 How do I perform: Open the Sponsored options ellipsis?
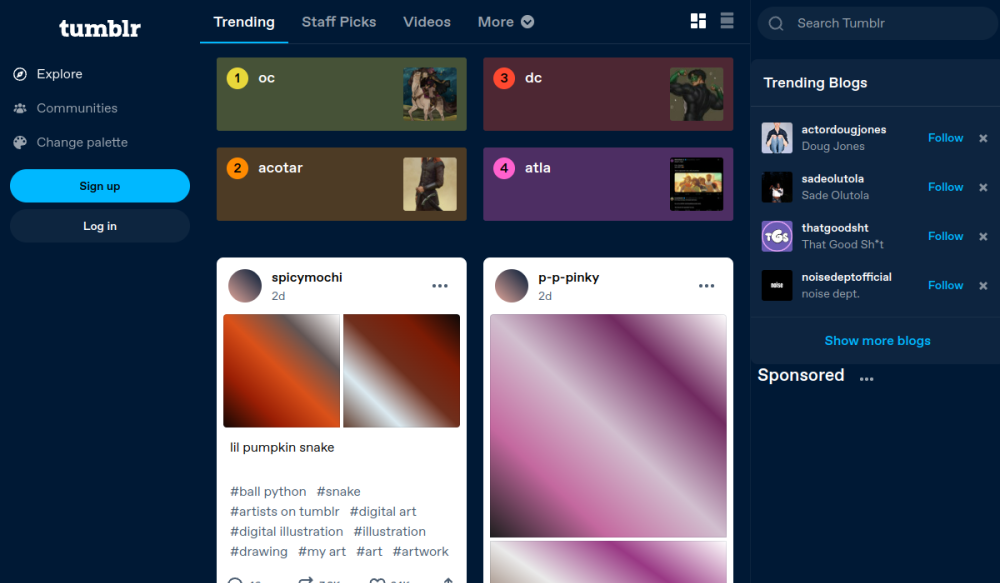pos(866,378)
